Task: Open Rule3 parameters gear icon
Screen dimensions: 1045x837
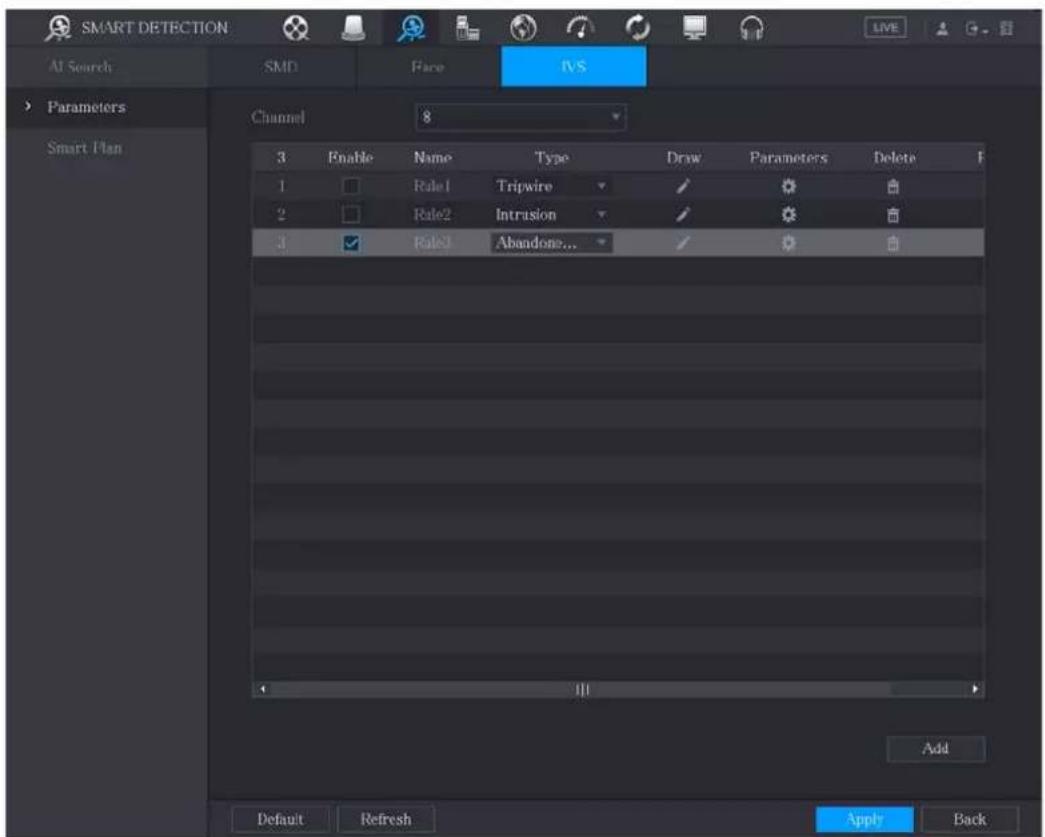Action: [x=788, y=243]
